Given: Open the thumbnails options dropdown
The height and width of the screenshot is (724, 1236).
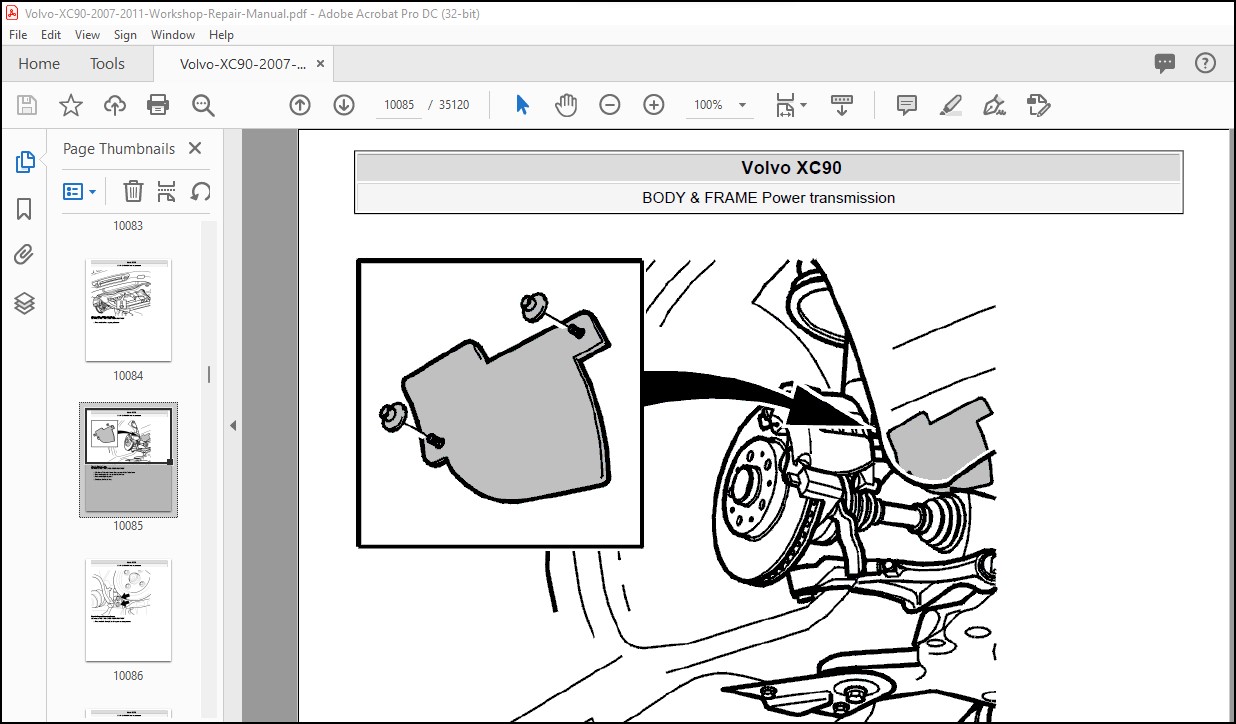Looking at the screenshot, I should (x=80, y=191).
